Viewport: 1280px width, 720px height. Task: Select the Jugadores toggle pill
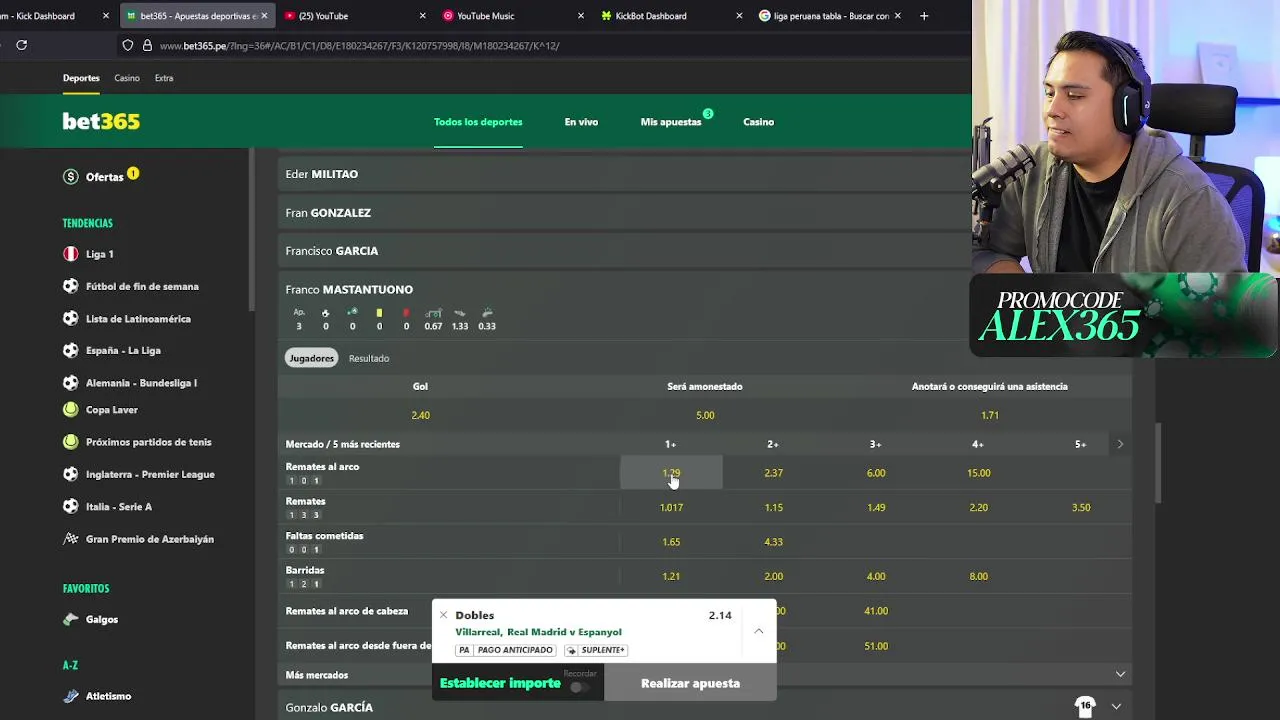tap(311, 358)
